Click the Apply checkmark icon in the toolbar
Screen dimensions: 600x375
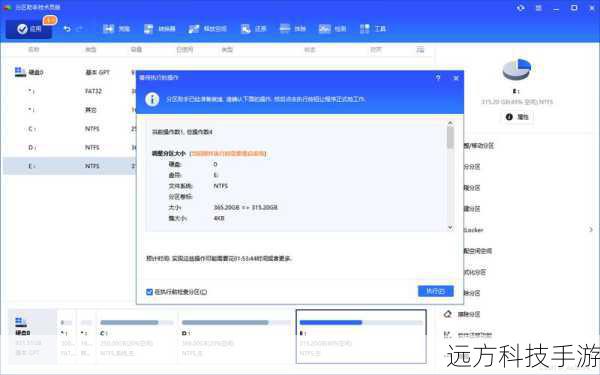coord(22,29)
